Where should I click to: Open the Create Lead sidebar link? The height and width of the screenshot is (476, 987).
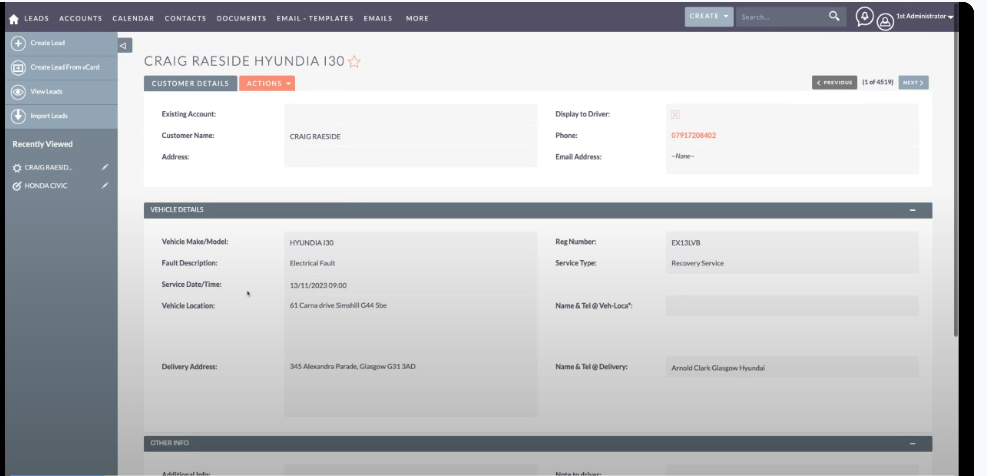pyautogui.click(x=48, y=43)
